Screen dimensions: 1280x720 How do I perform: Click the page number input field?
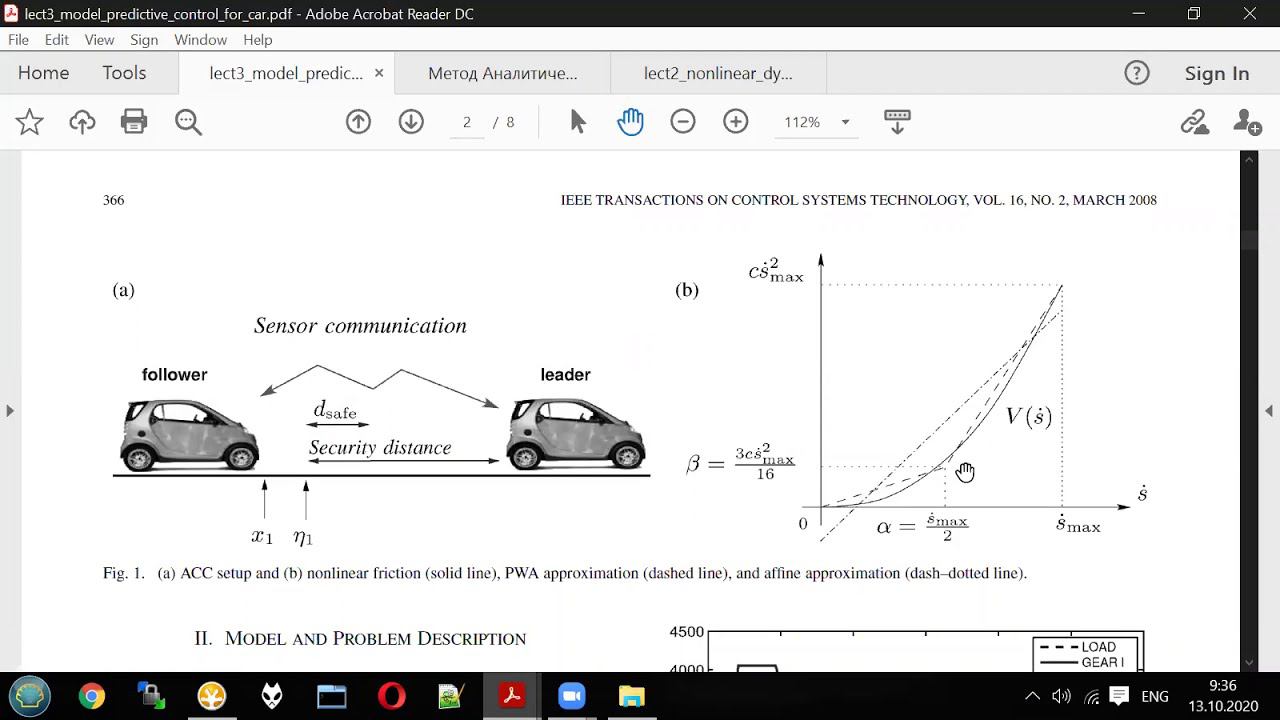pos(466,122)
